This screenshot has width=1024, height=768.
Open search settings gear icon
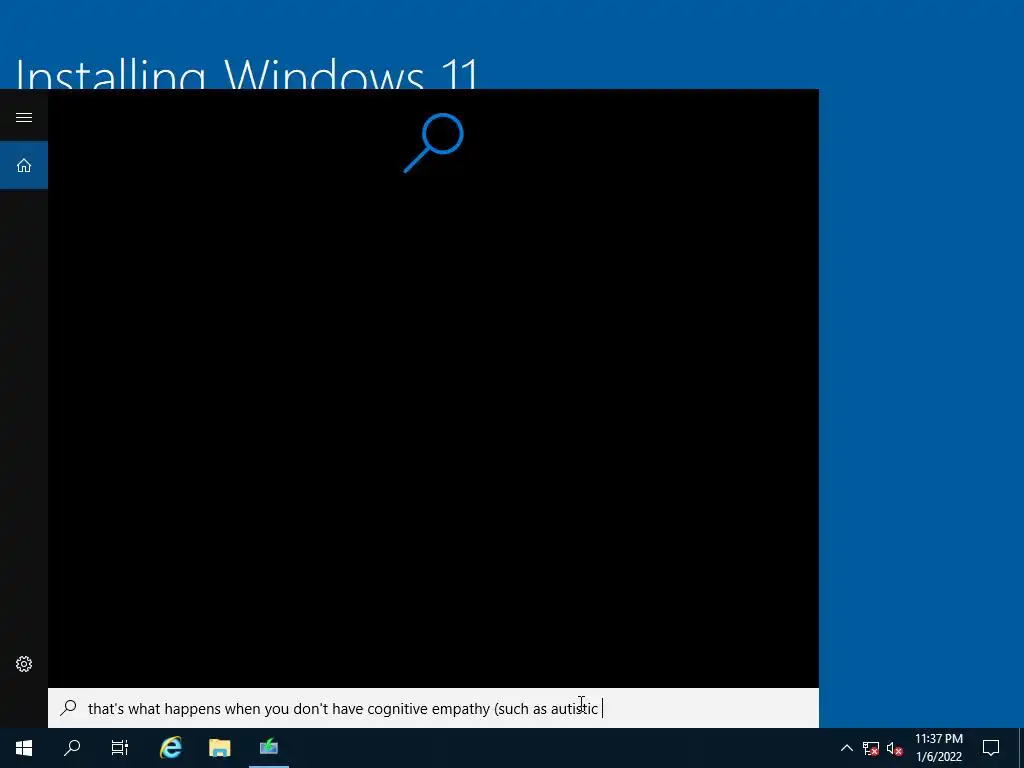pos(24,664)
